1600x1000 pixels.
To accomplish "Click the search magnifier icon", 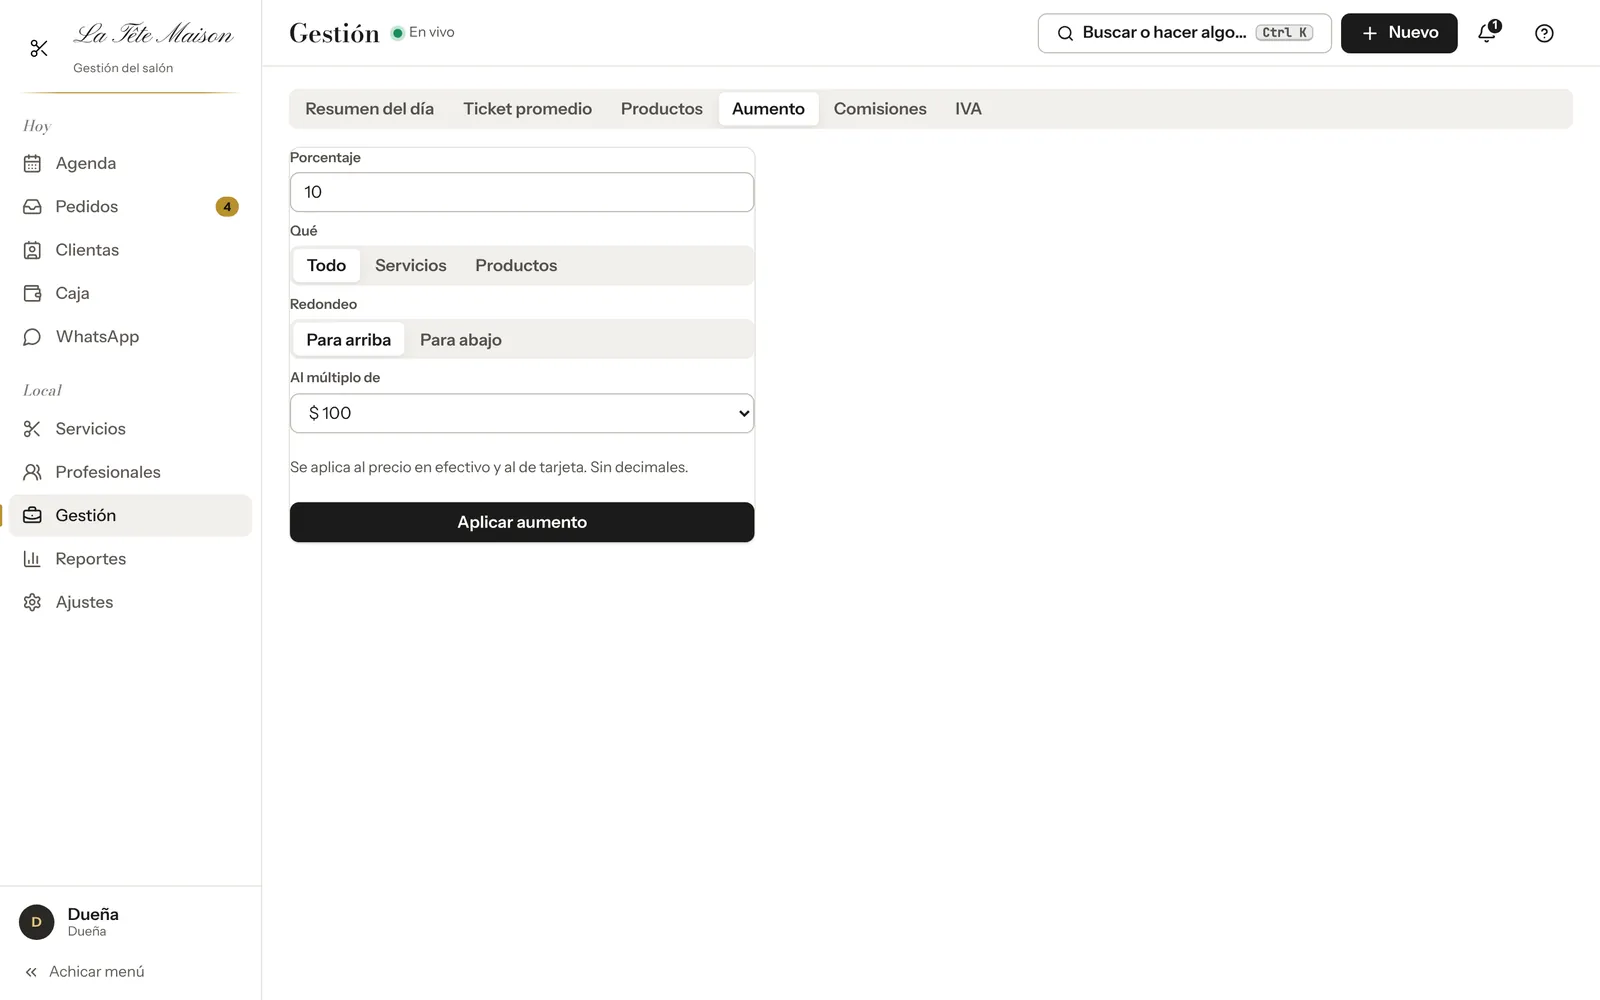I will click(1065, 33).
